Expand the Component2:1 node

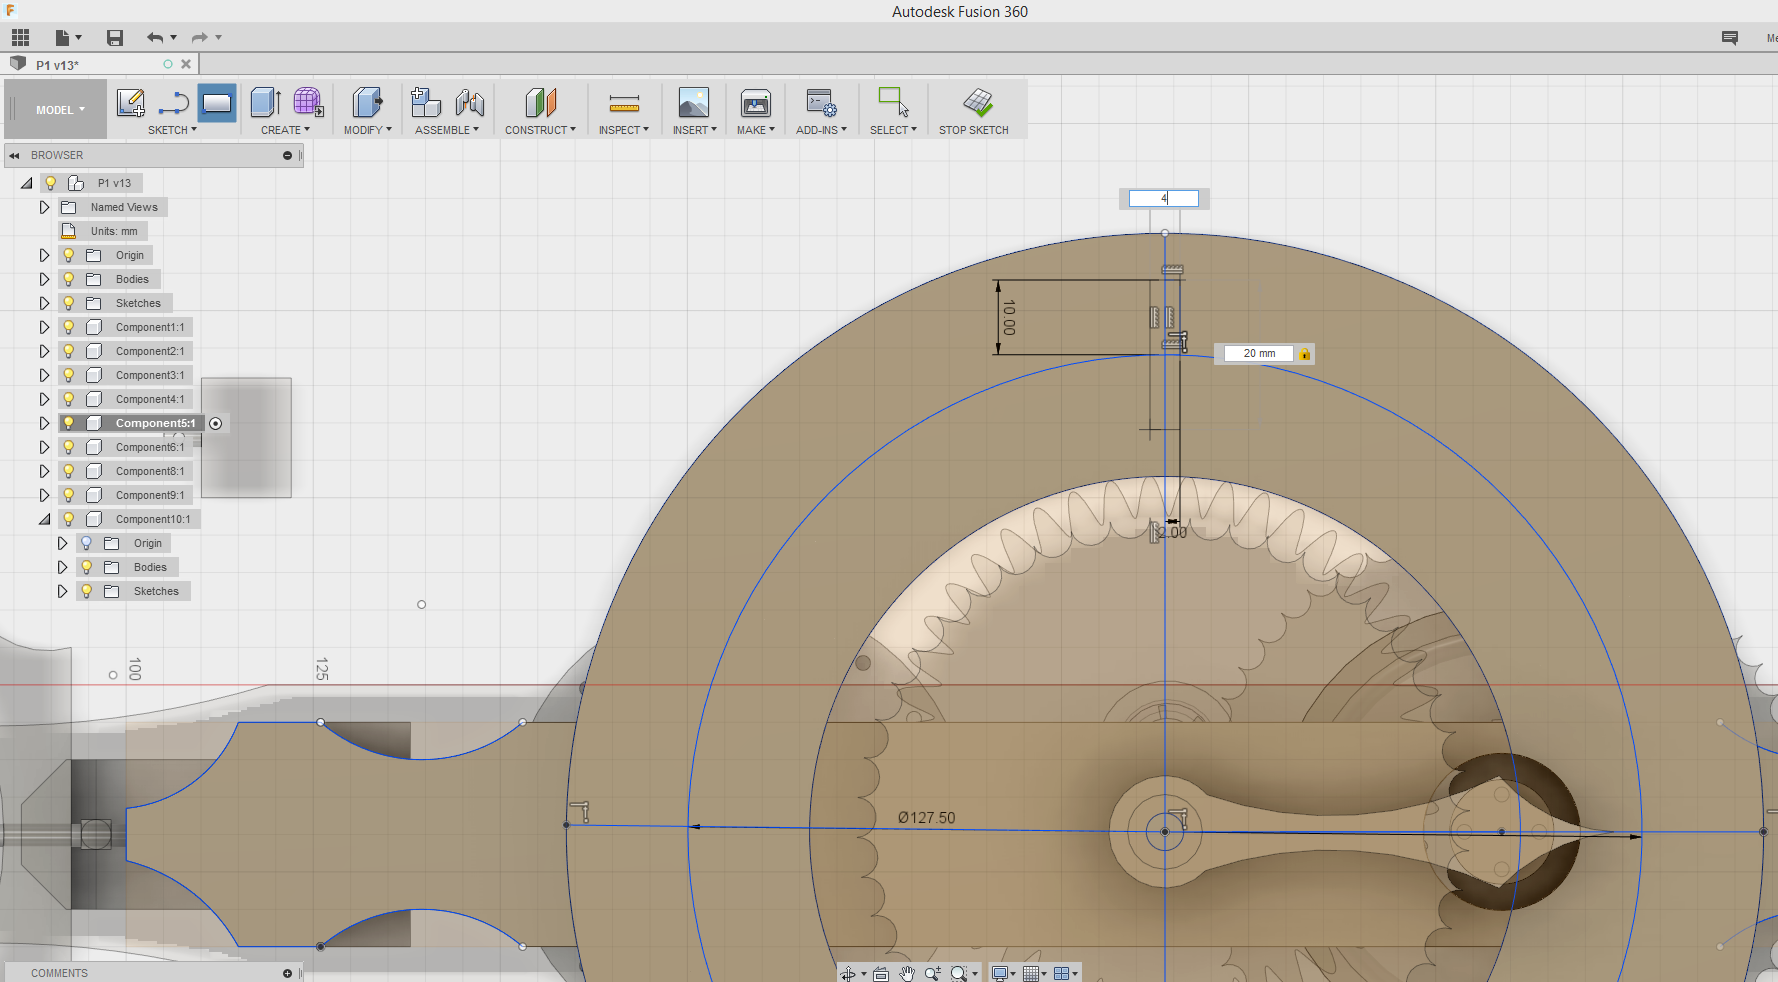(x=44, y=351)
